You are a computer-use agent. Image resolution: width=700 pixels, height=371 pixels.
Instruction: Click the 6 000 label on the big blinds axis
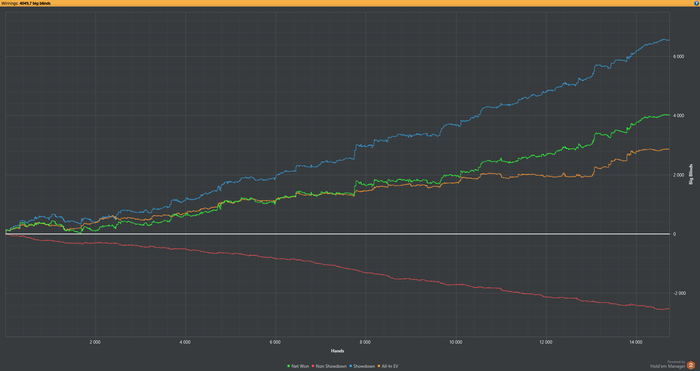678,57
